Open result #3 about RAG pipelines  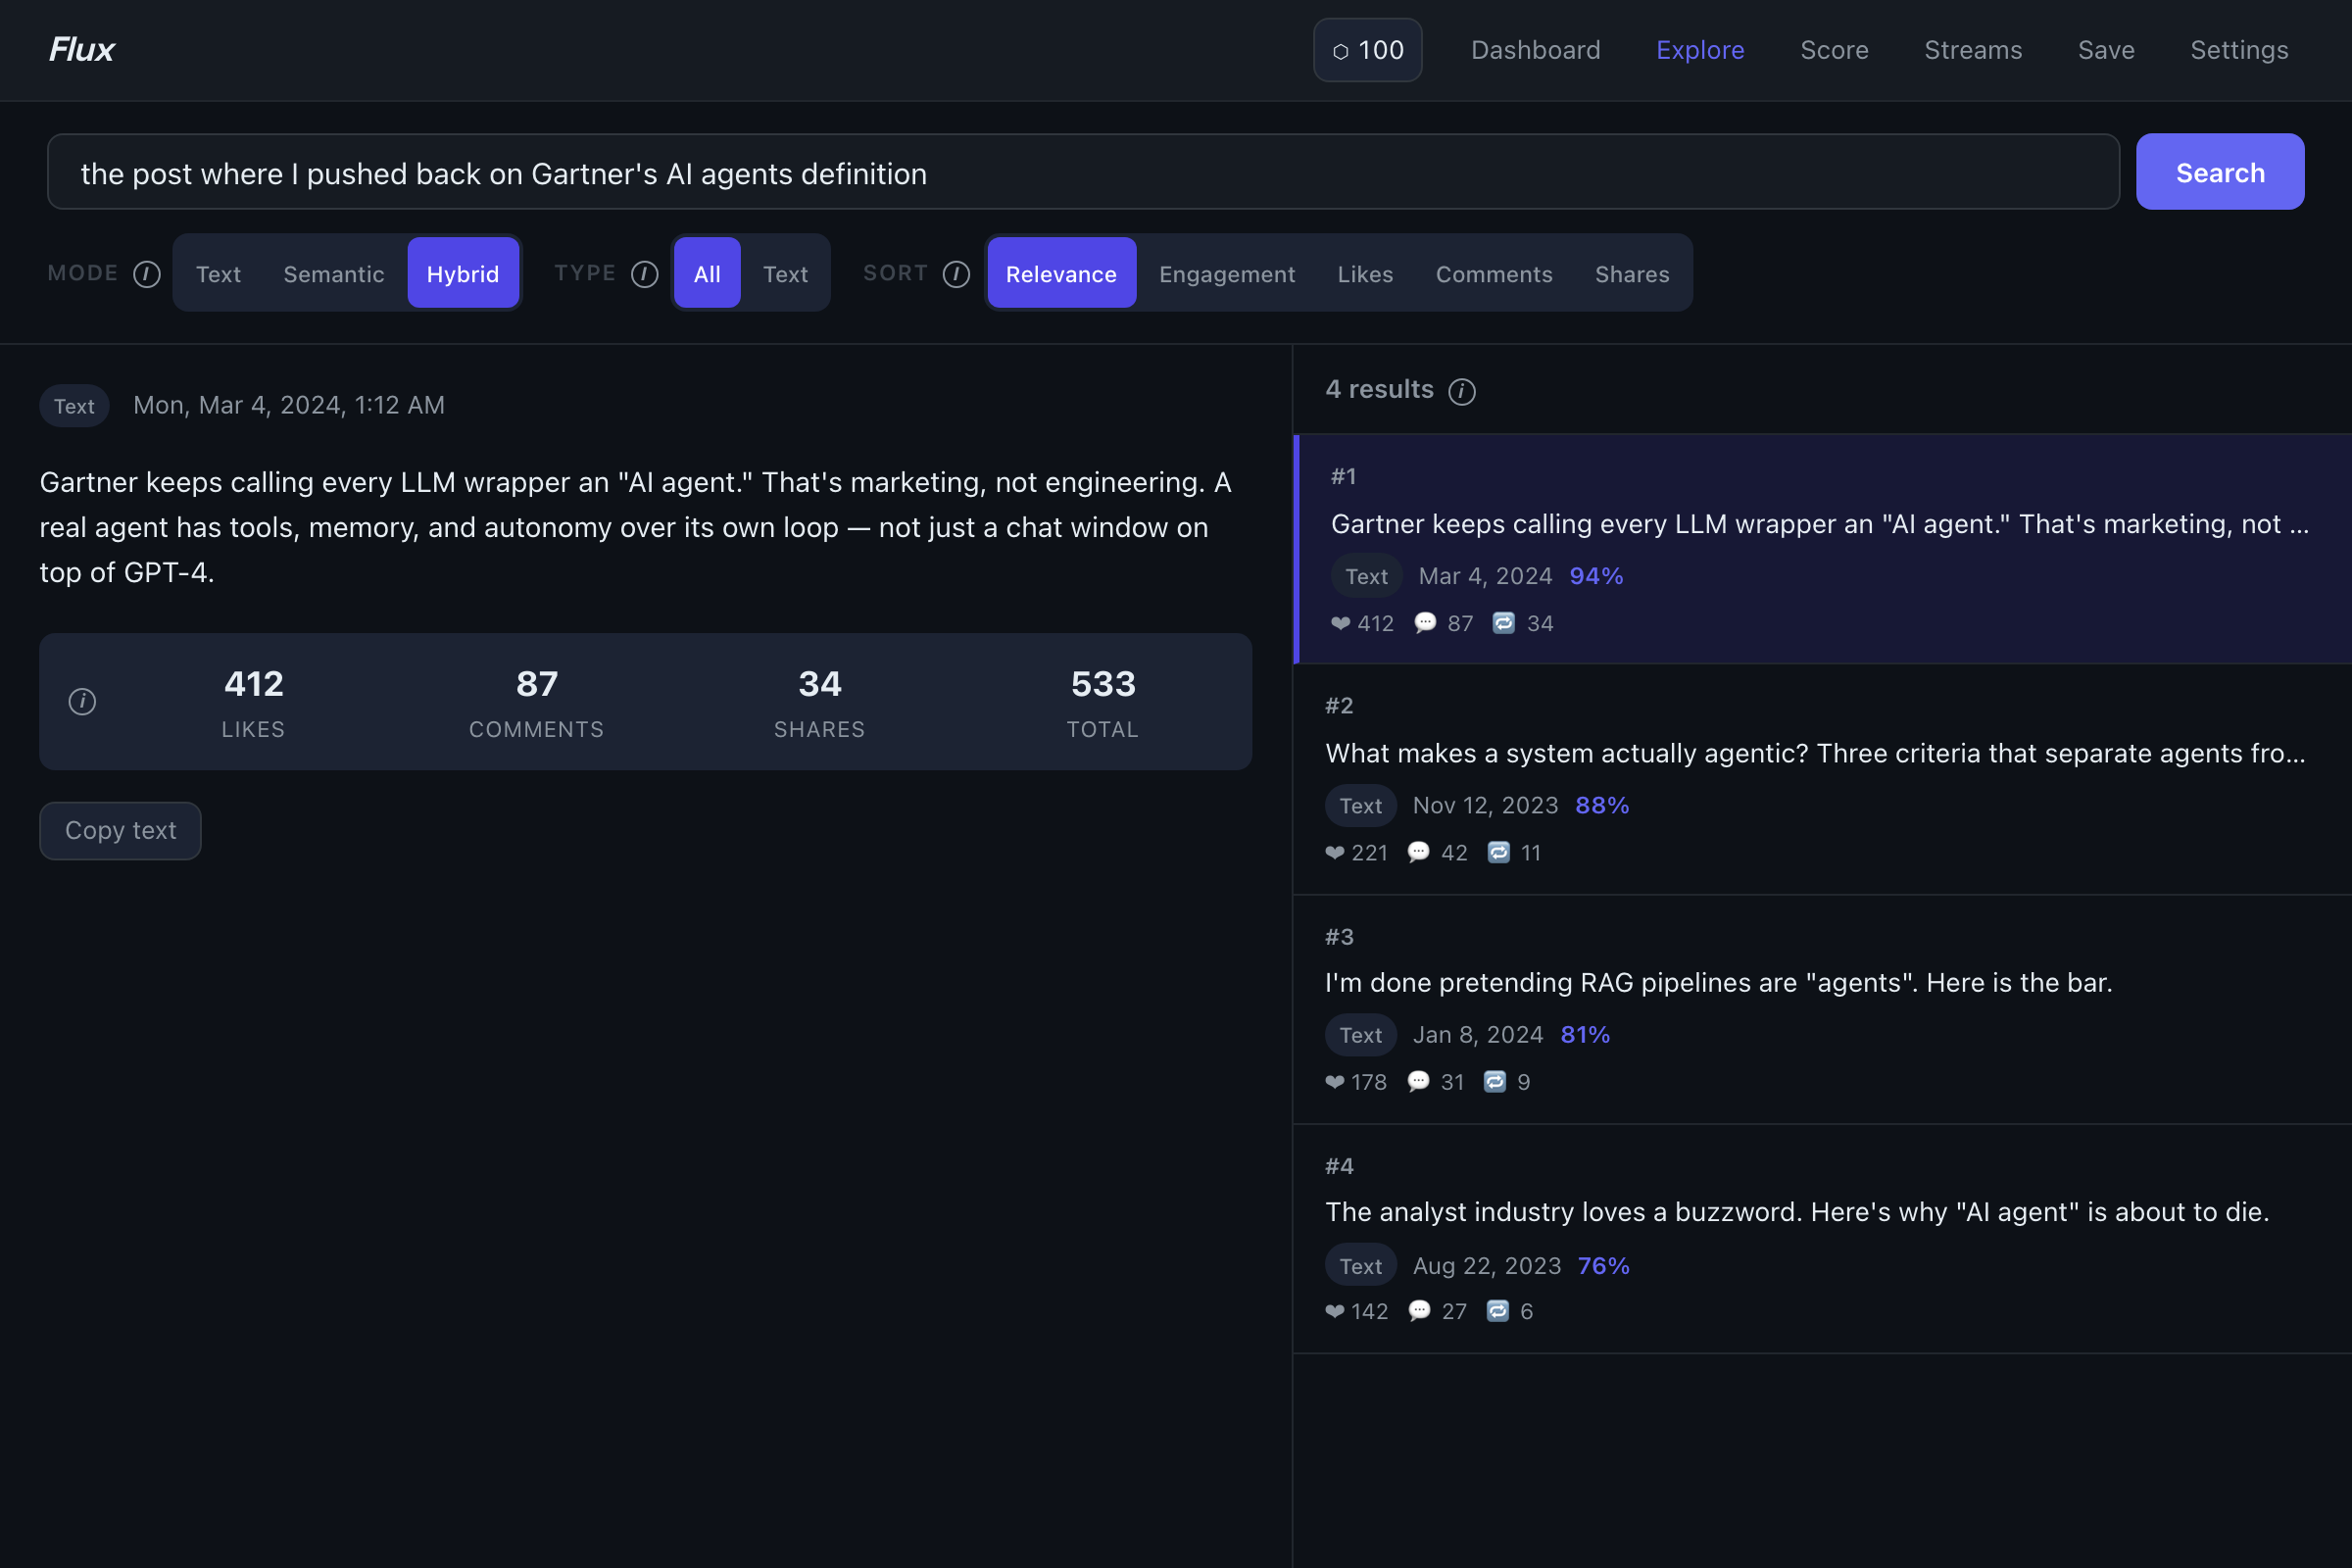tap(1822, 1009)
